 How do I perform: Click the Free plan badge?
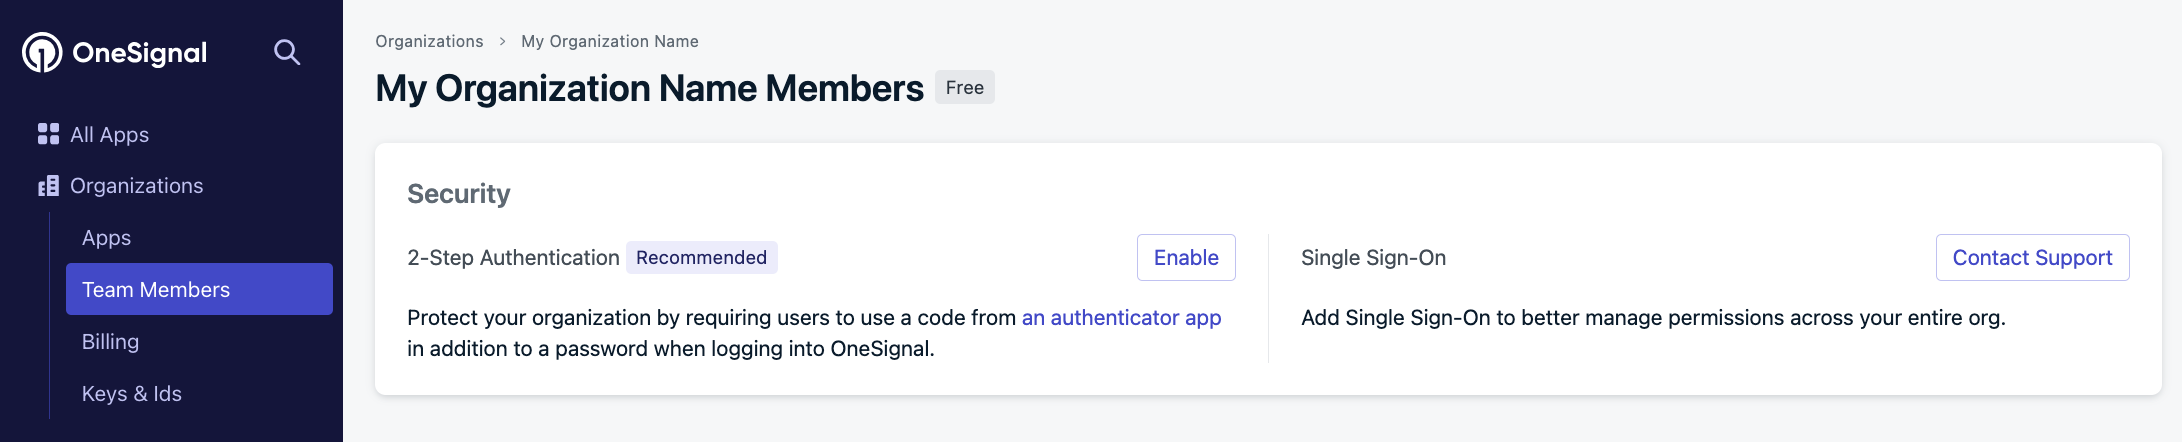[964, 87]
